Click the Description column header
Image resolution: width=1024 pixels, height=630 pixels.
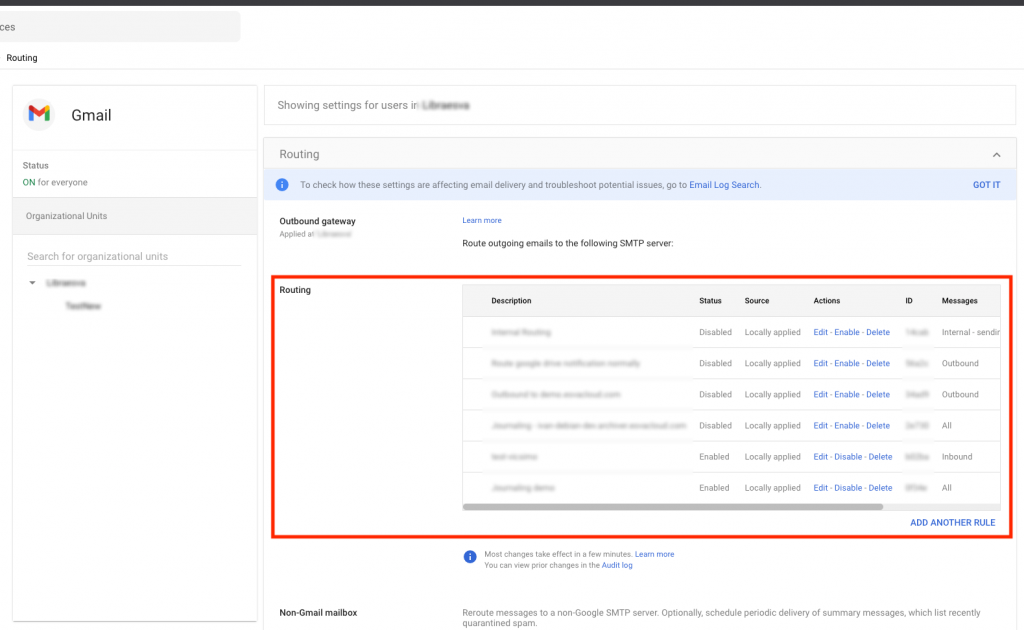[x=511, y=300]
